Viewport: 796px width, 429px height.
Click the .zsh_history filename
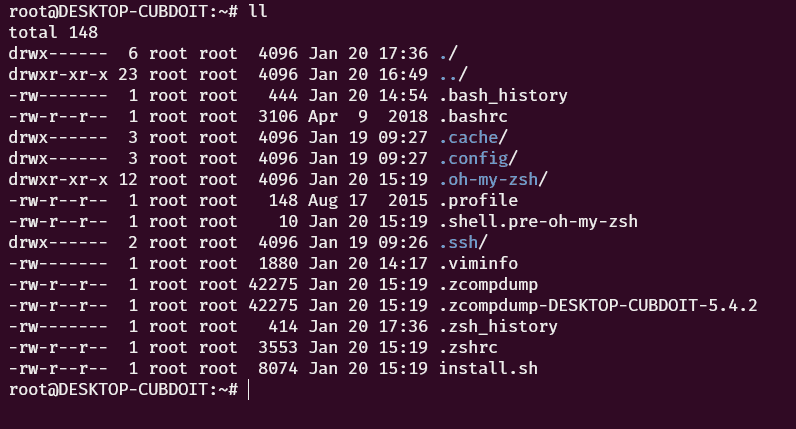[x=498, y=326]
